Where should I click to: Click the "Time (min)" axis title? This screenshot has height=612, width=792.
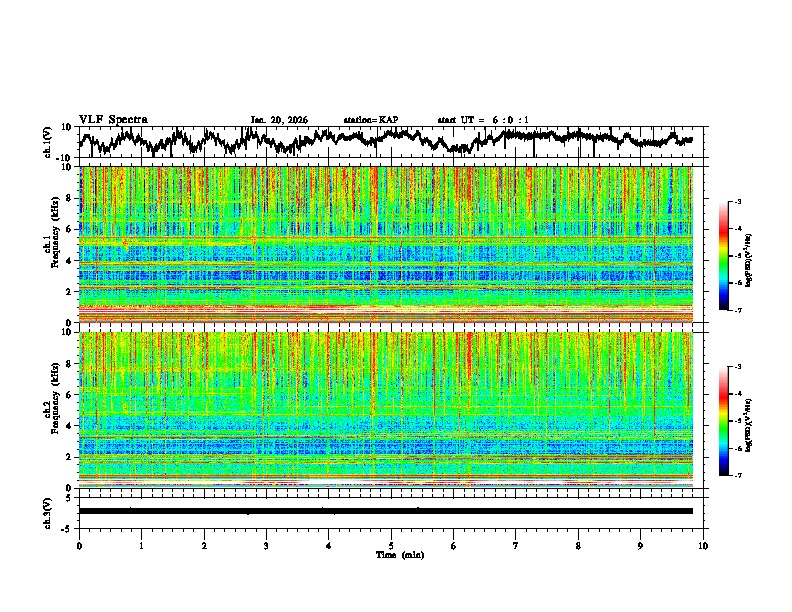400,555
